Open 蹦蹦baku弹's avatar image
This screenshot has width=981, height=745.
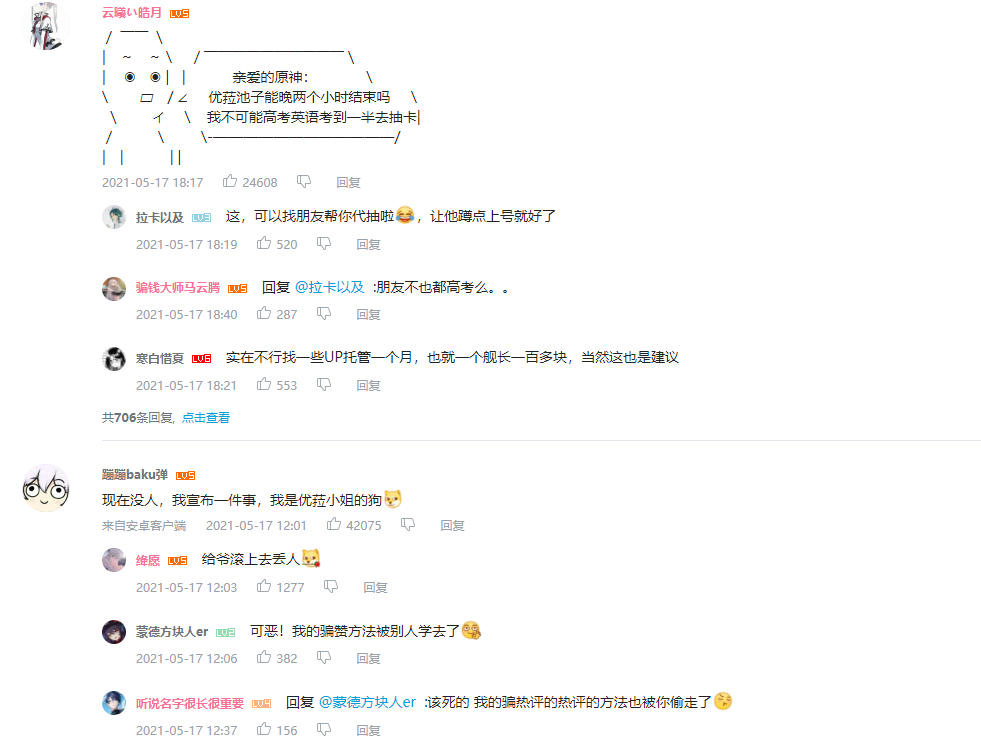click(x=46, y=488)
